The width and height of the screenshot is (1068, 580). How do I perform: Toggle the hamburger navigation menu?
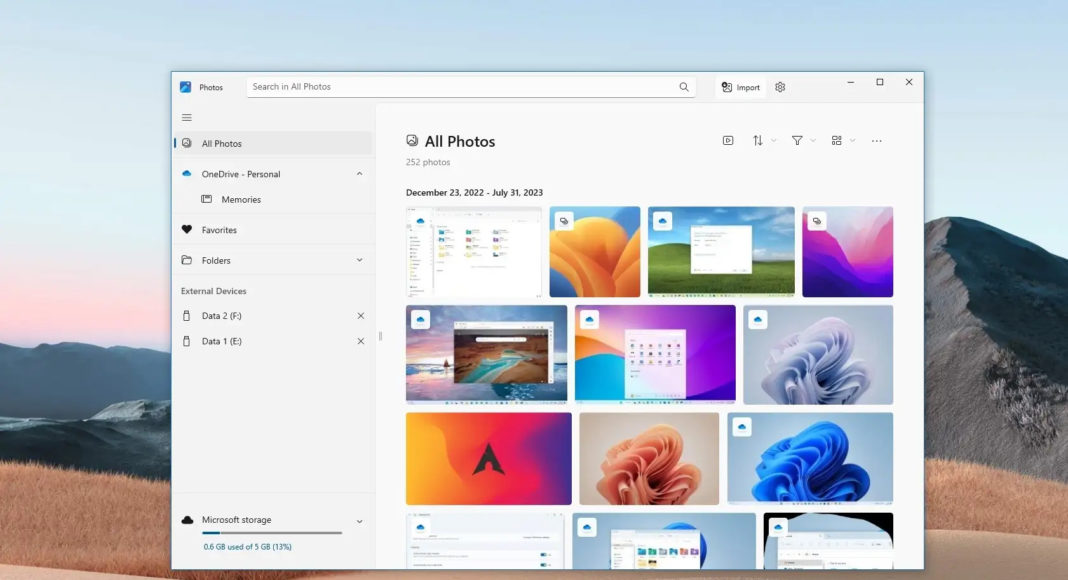point(187,118)
